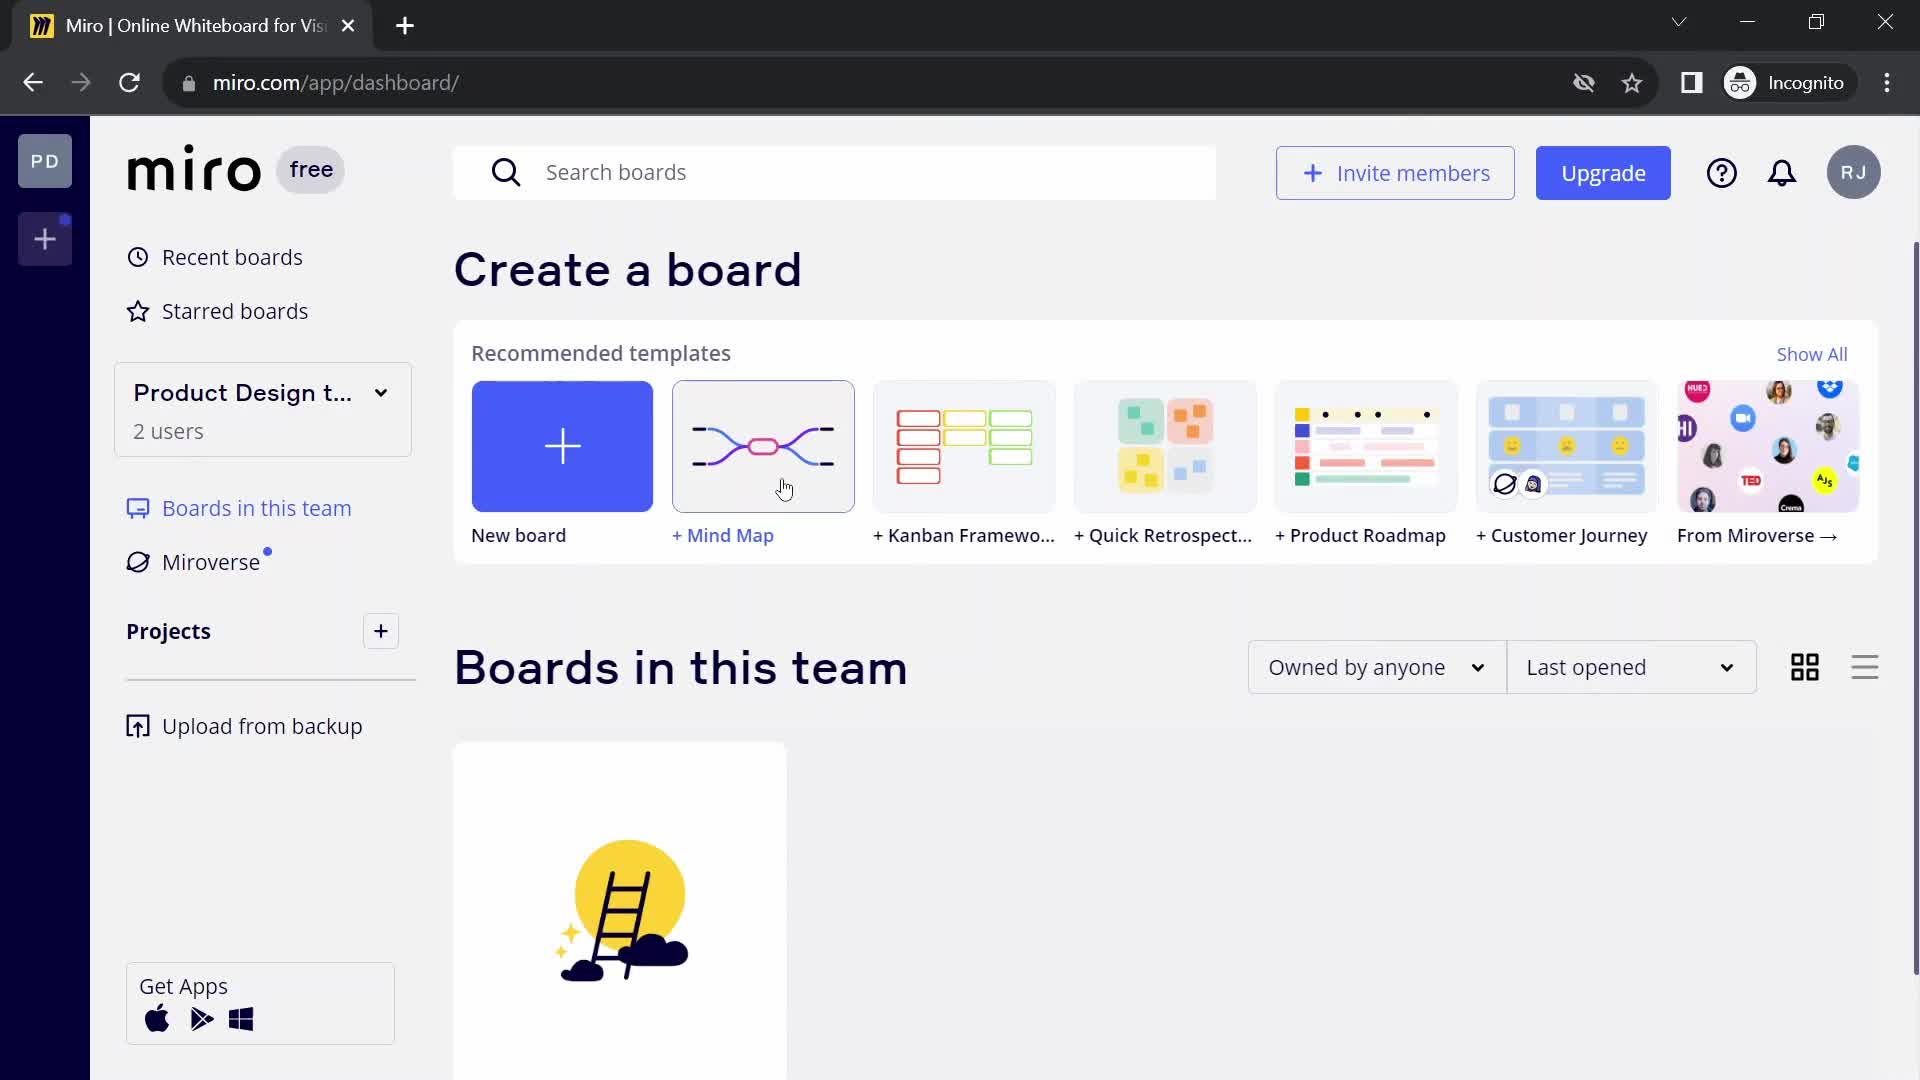Click Show All recommended templates link

(x=1812, y=353)
